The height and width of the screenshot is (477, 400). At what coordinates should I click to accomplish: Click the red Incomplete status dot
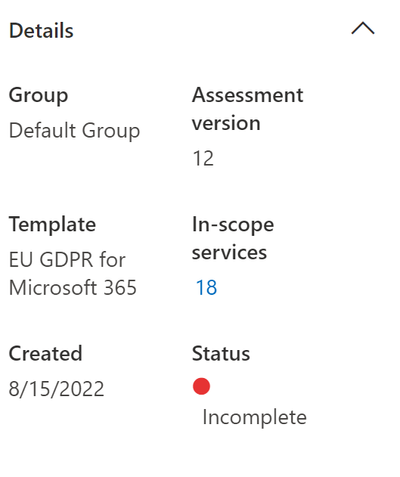coord(201,386)
